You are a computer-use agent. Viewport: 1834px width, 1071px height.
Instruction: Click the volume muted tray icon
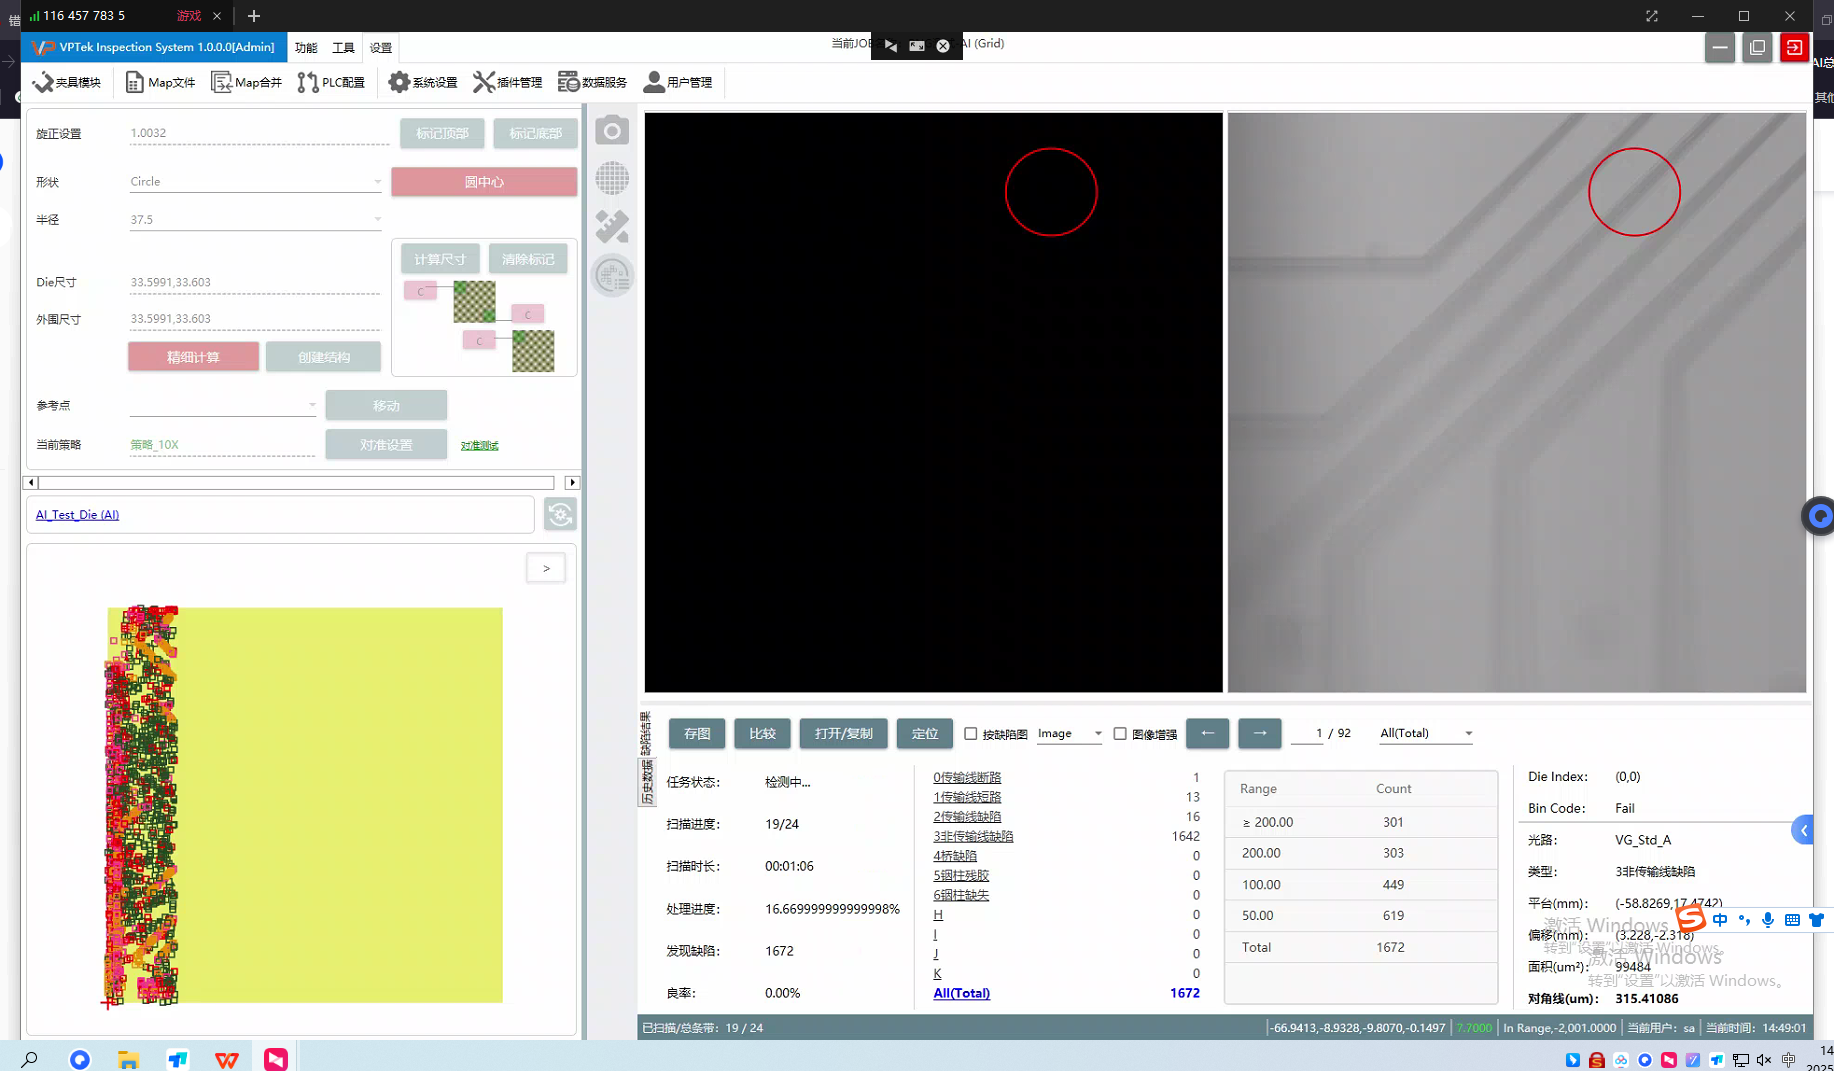point(1764,1060)
